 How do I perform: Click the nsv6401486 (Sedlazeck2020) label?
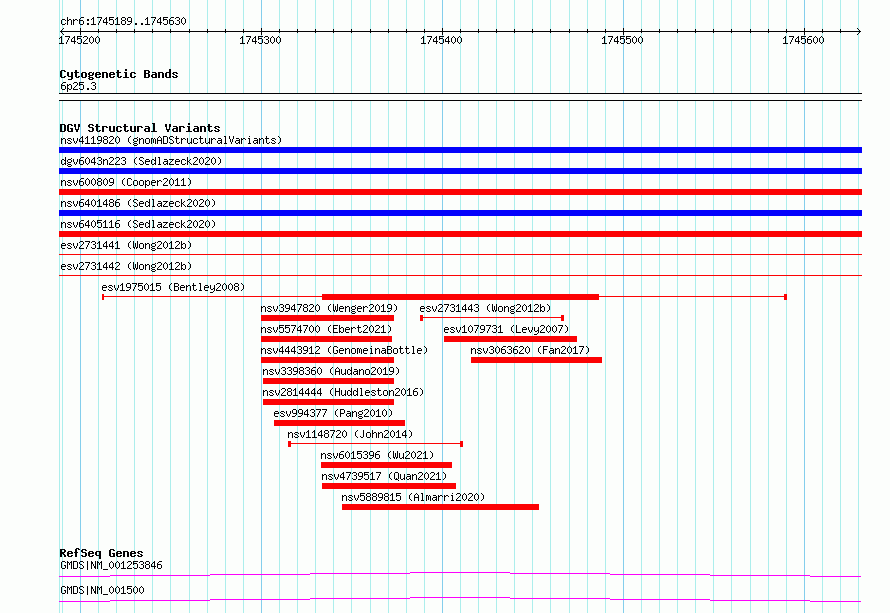point(138,203)
